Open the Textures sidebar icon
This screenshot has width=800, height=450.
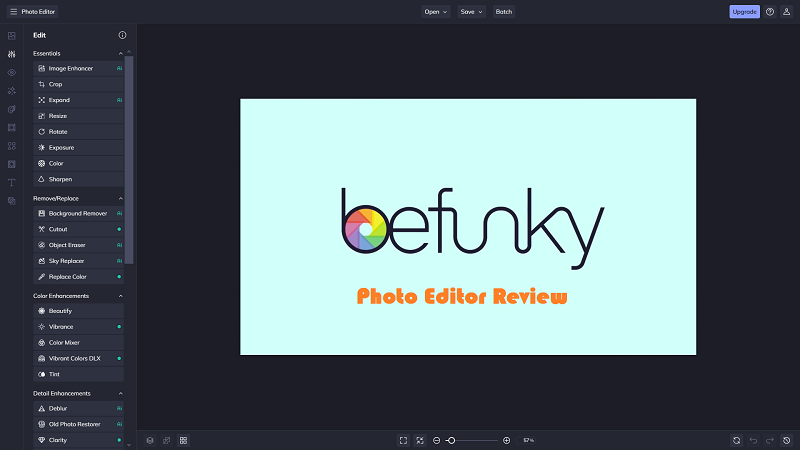coord(12,164)
